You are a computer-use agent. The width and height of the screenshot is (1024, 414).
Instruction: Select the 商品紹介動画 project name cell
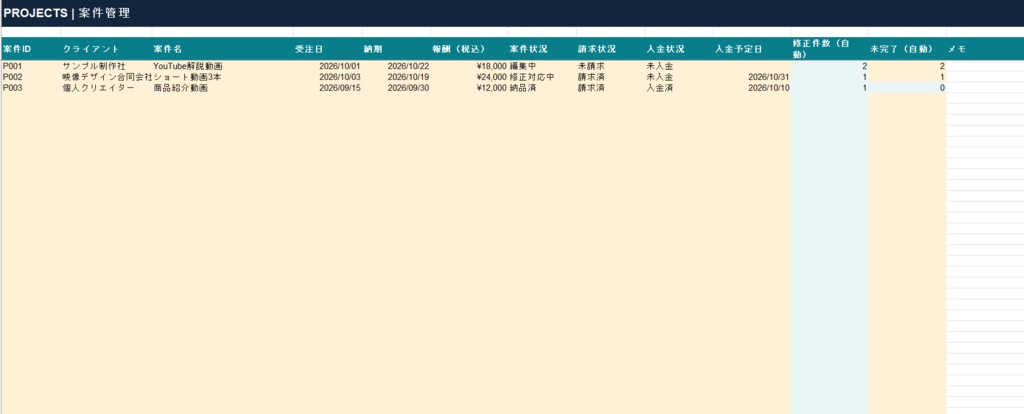(223, 88)
